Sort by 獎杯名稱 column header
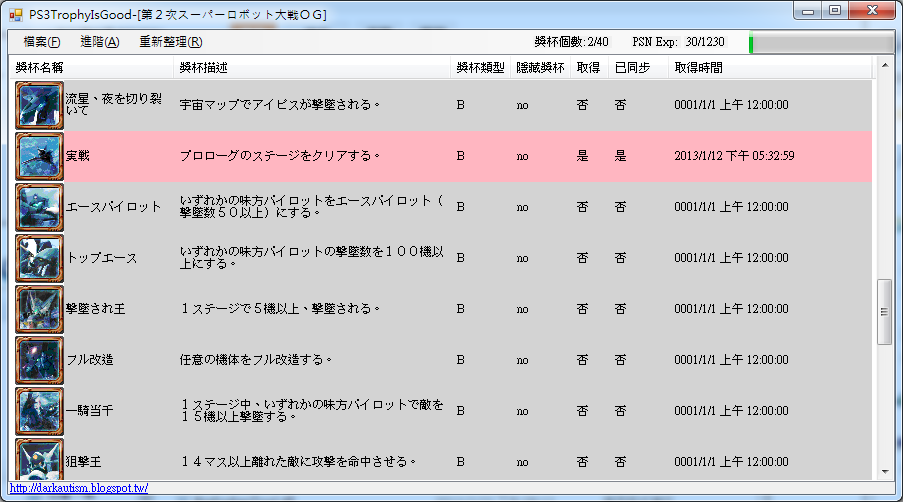The width and height of the screenshot is (903, 502). point(92,68)
